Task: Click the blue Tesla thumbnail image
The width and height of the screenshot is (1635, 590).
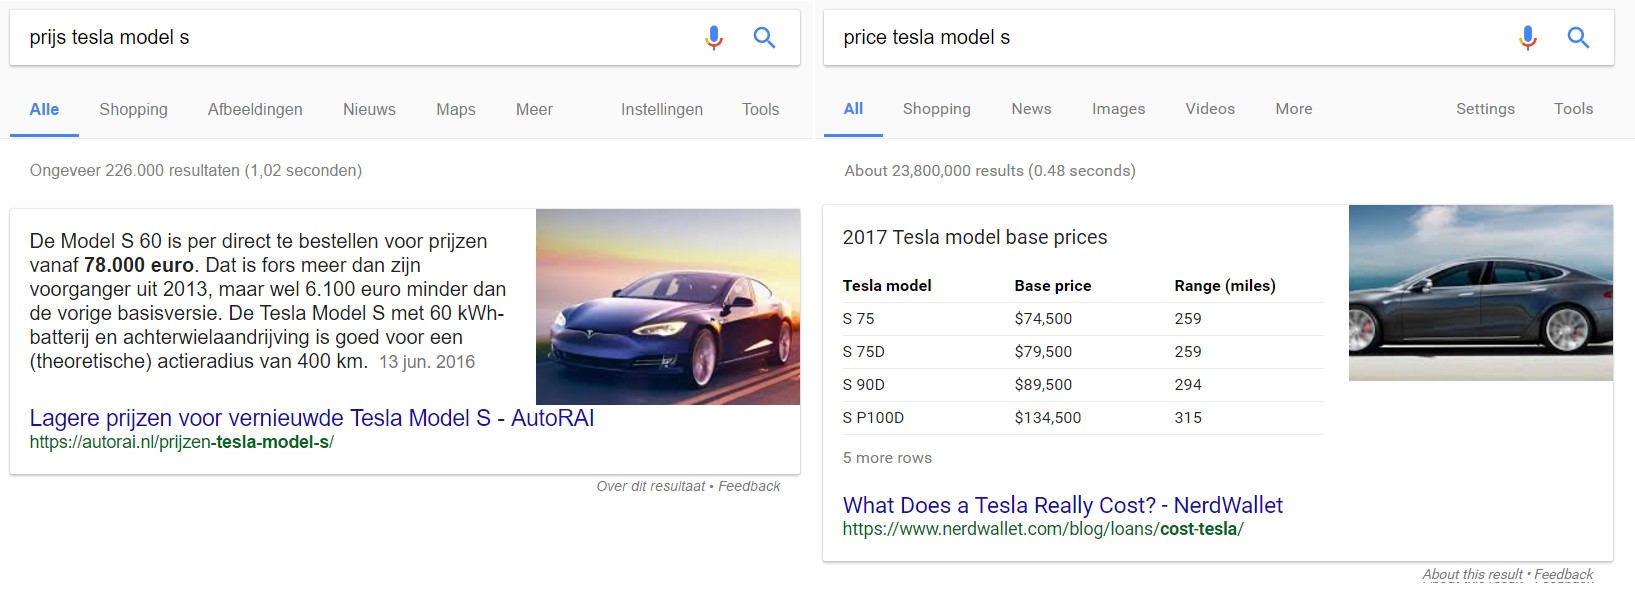Action: tap(668, 307)
